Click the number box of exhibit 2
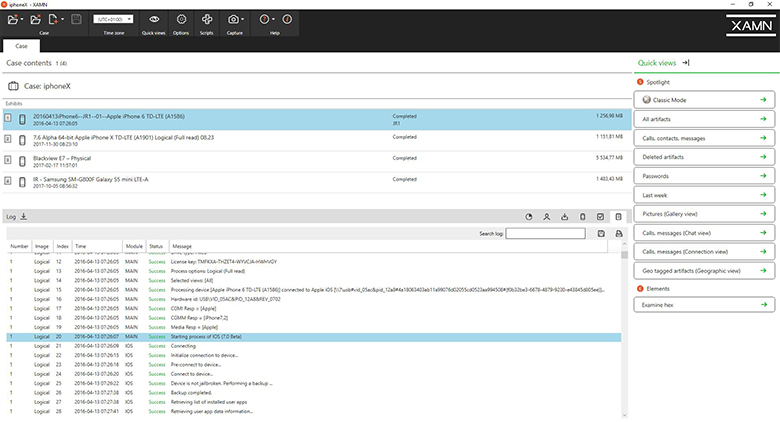Screen dimensions: 780x422 click(7, 139)
